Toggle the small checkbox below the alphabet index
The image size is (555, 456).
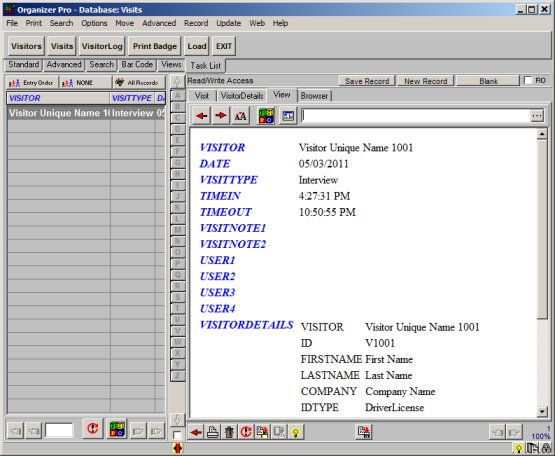click(x=177, y=435)
